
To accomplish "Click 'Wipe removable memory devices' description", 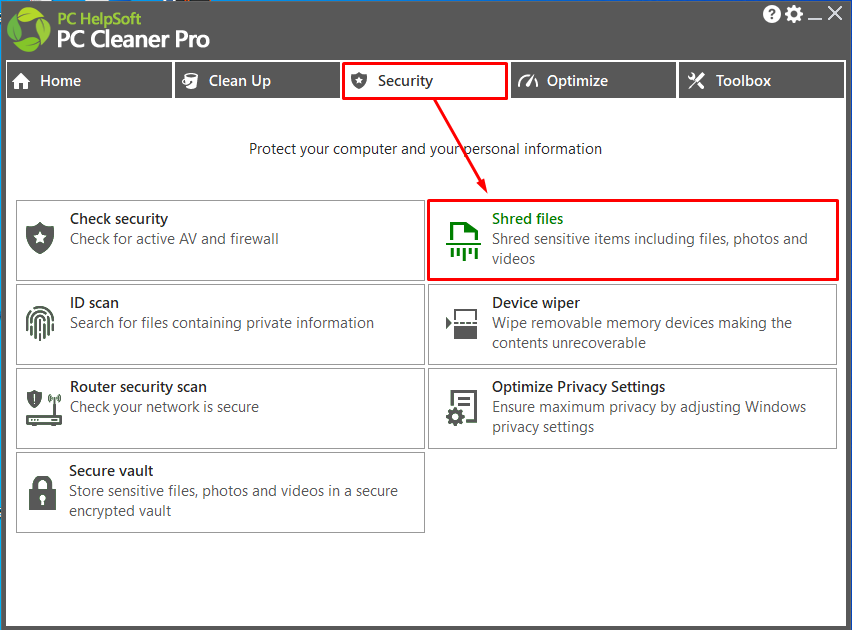I will (x=642, y=333).
